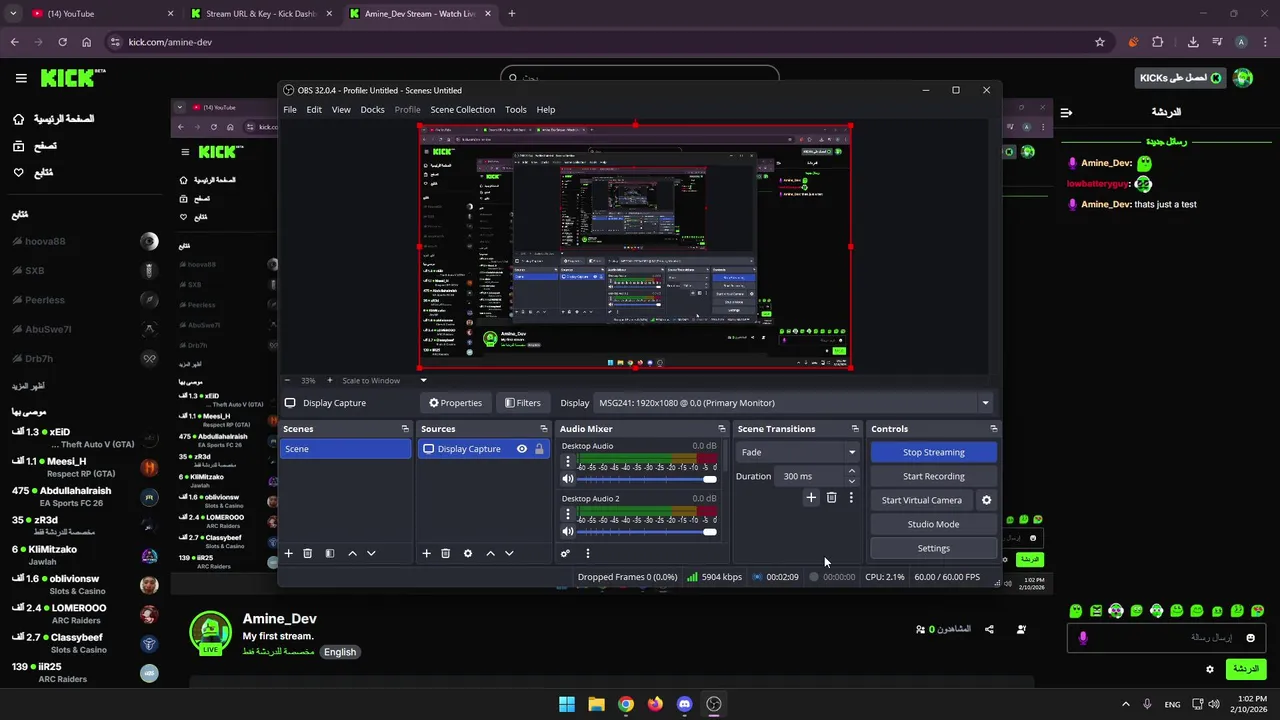Screen dimensions: 1280x720
Task: Open Kick chat settings gear
Action: point(1210,669)
